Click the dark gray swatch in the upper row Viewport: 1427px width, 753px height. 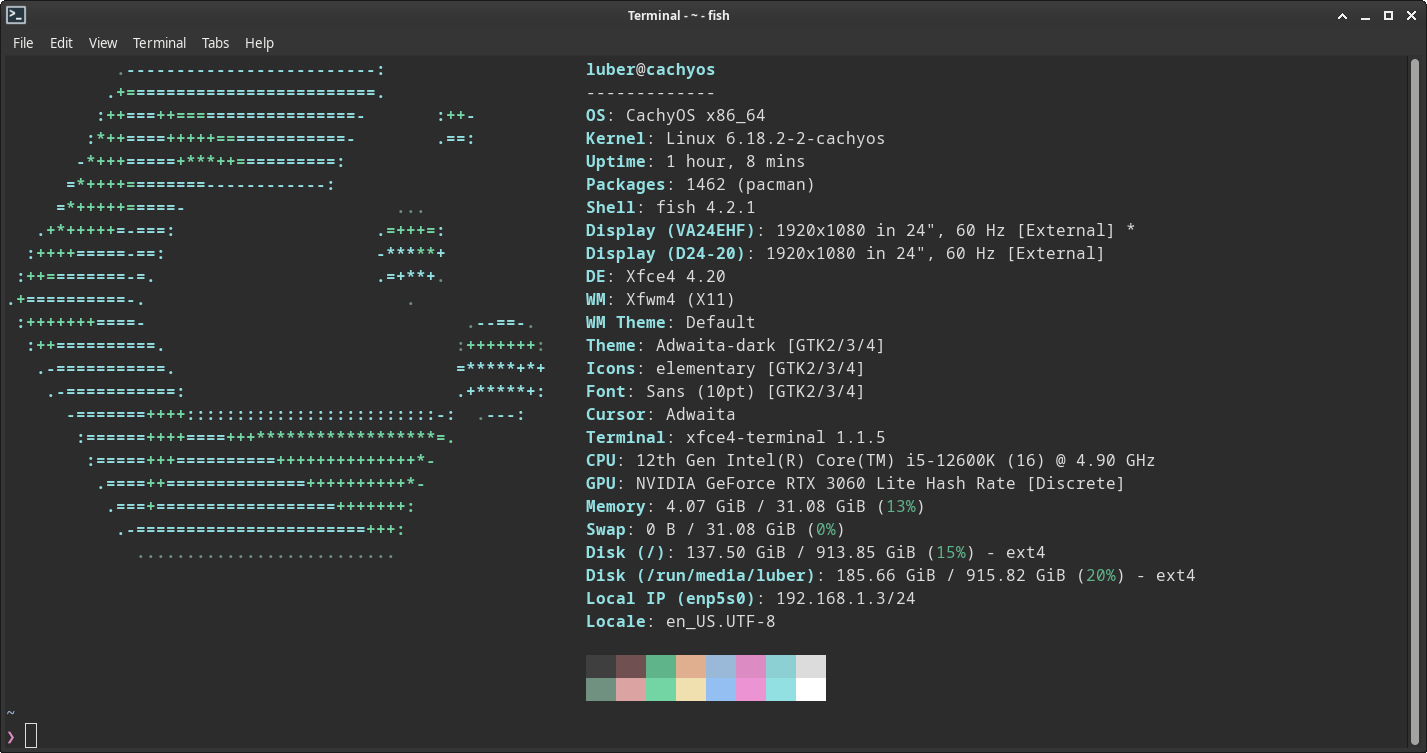pos(601,666)
